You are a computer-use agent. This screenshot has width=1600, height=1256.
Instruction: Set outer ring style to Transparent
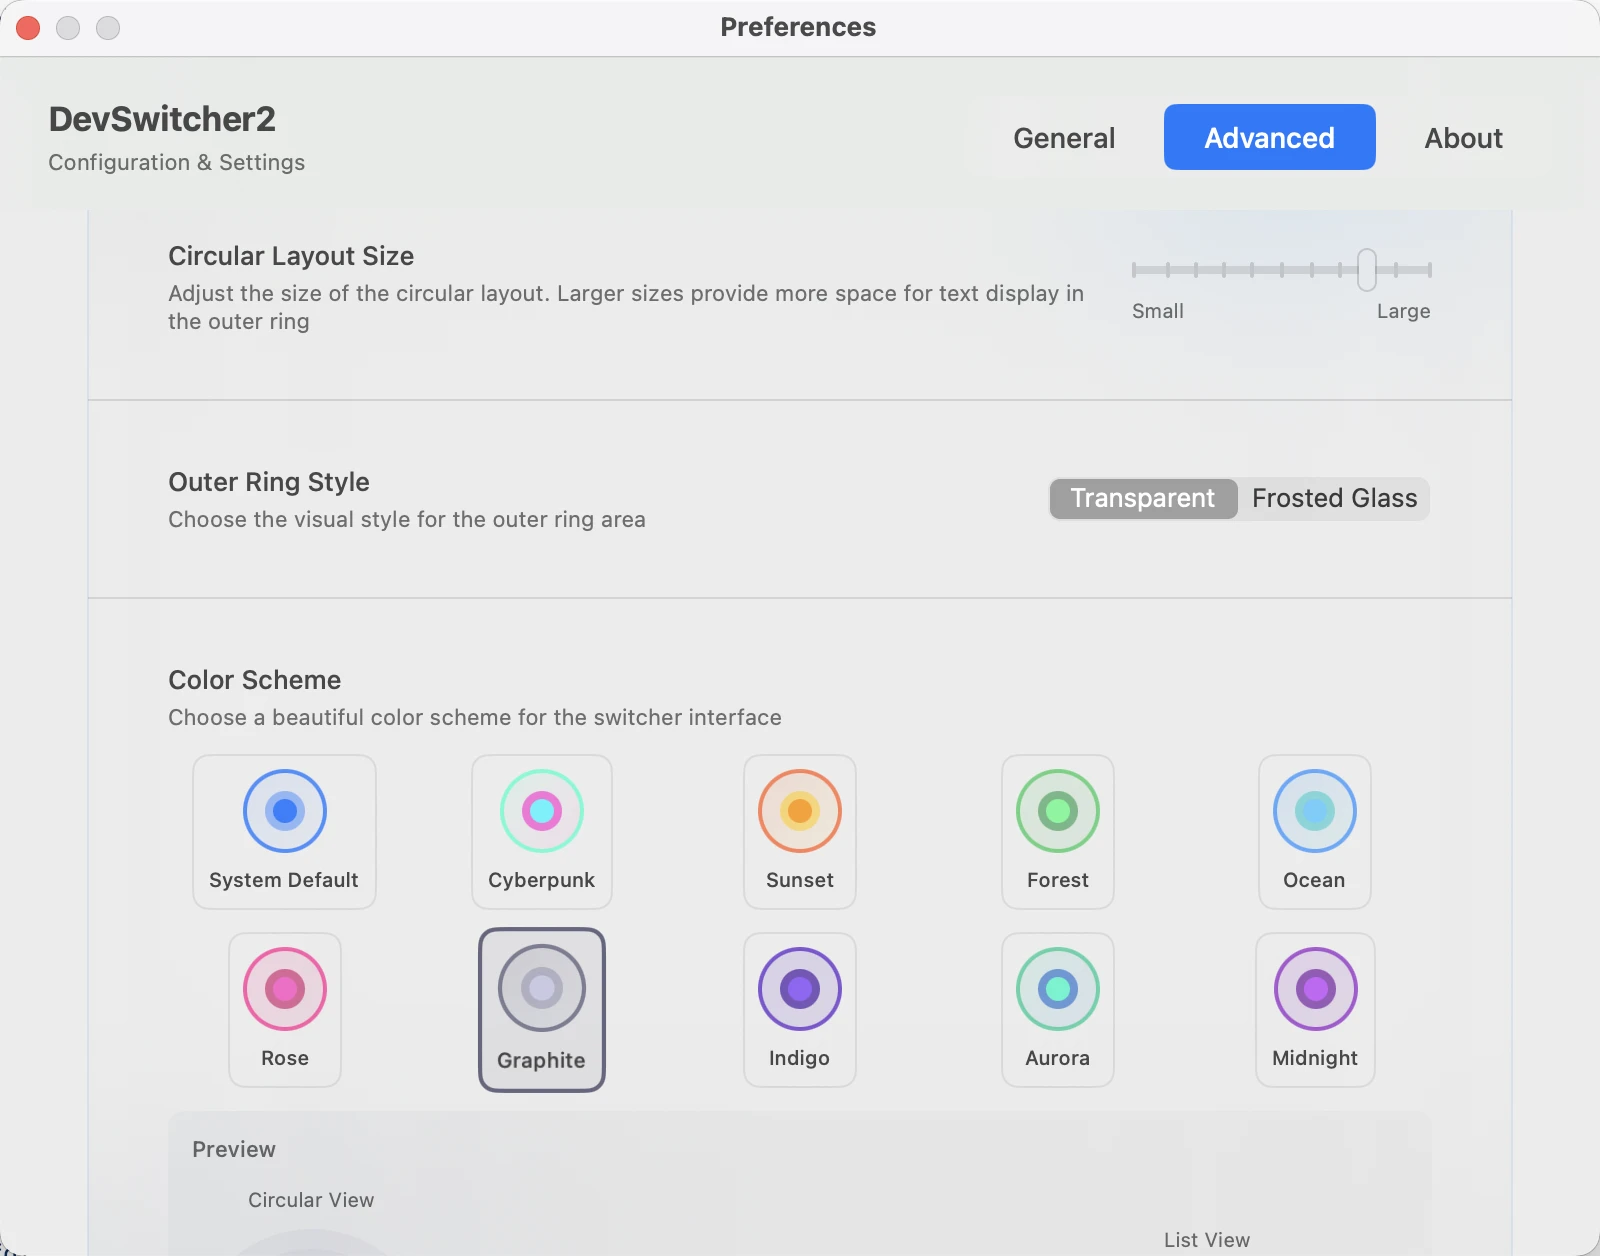click(x=1142, y=498)
